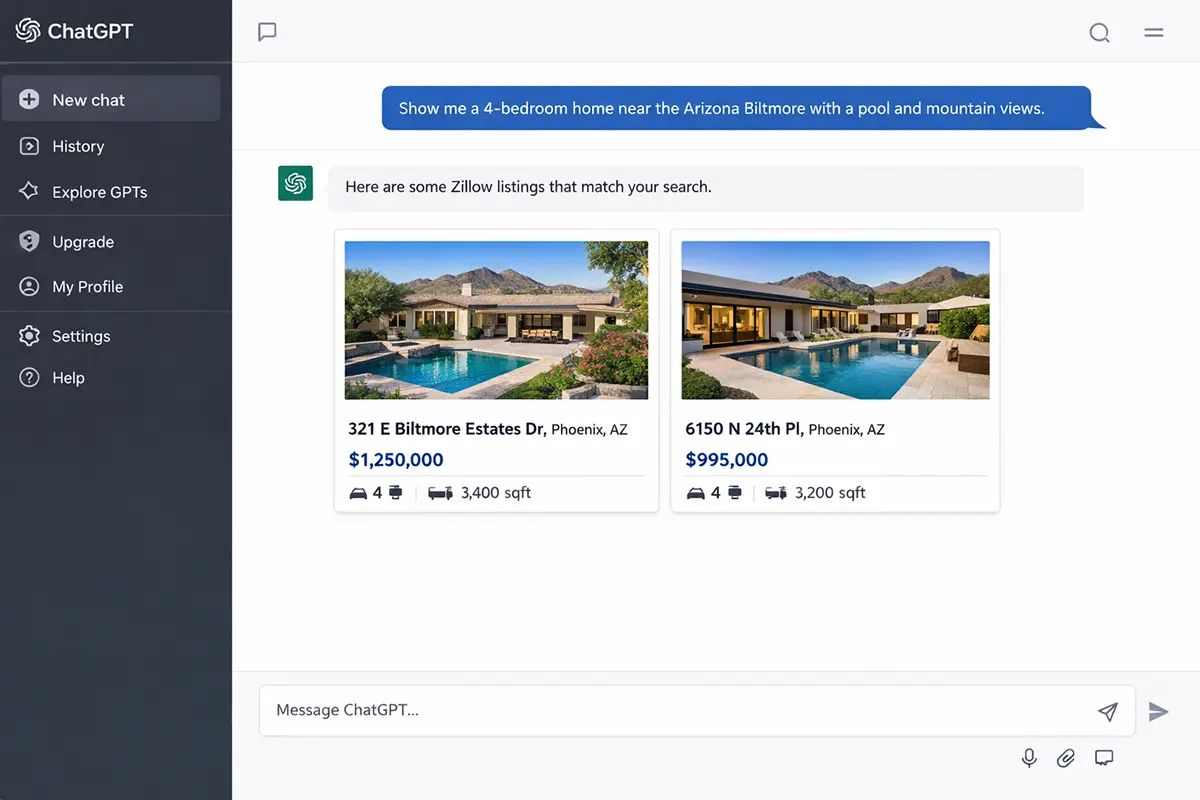Click the chat bubble icon in header
Screen dimensions: 1200x800
[x=267, y=32]
